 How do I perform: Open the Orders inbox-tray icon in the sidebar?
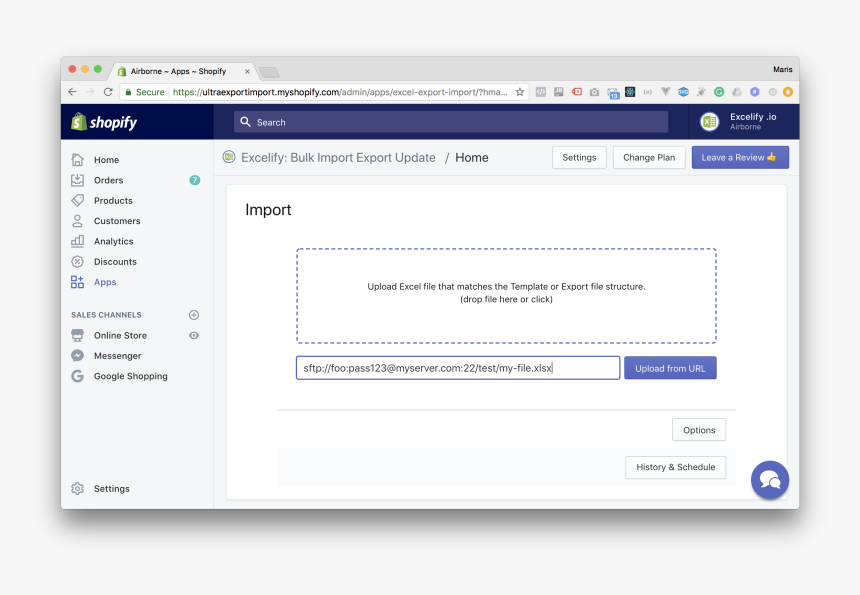point(77,180)
